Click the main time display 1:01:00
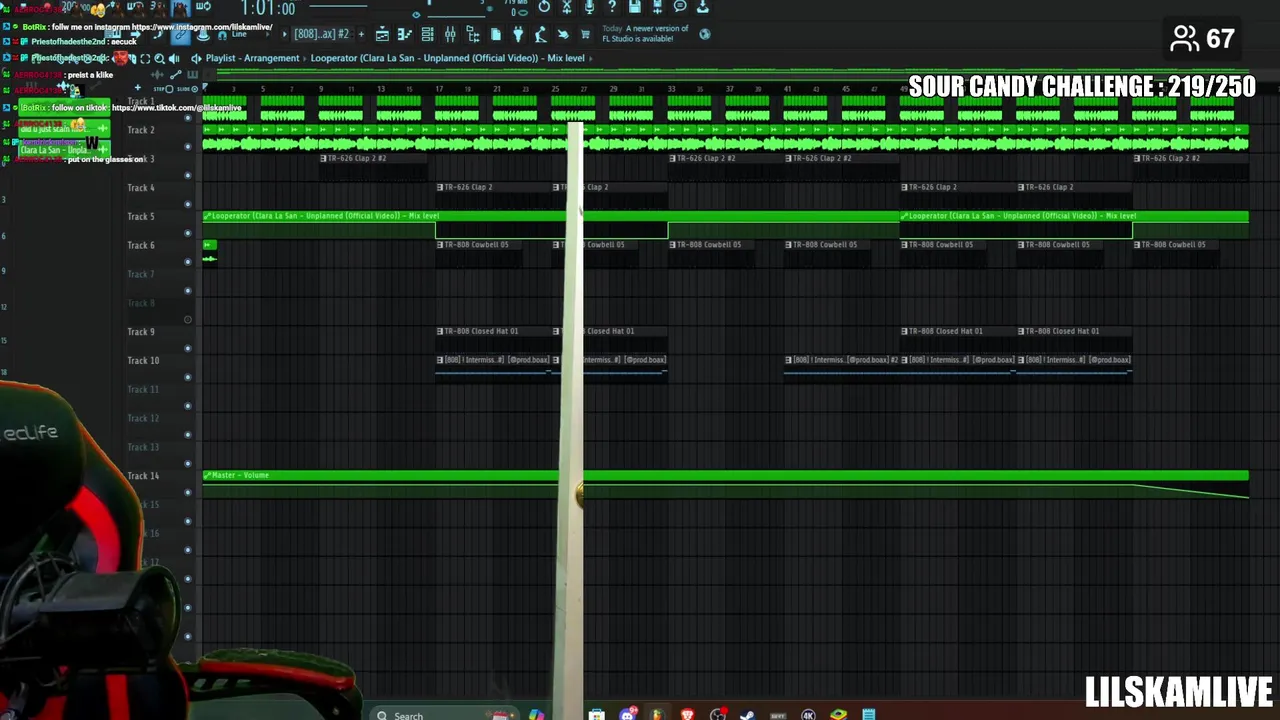Viewport: 1280px width, 720px height. tap(268, 9)
